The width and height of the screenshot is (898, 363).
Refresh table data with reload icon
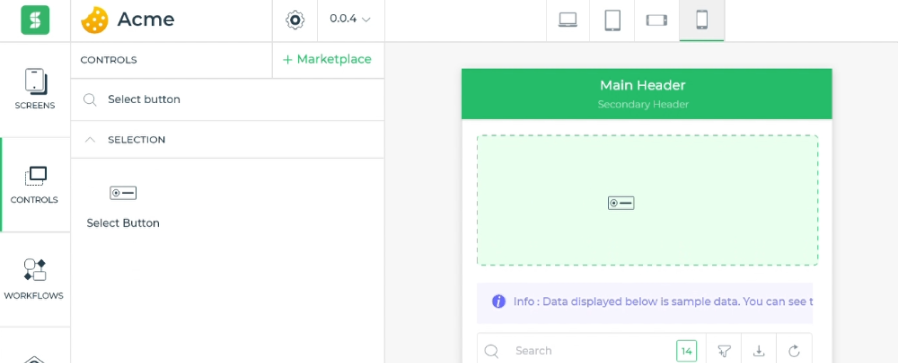click(794, 350)
